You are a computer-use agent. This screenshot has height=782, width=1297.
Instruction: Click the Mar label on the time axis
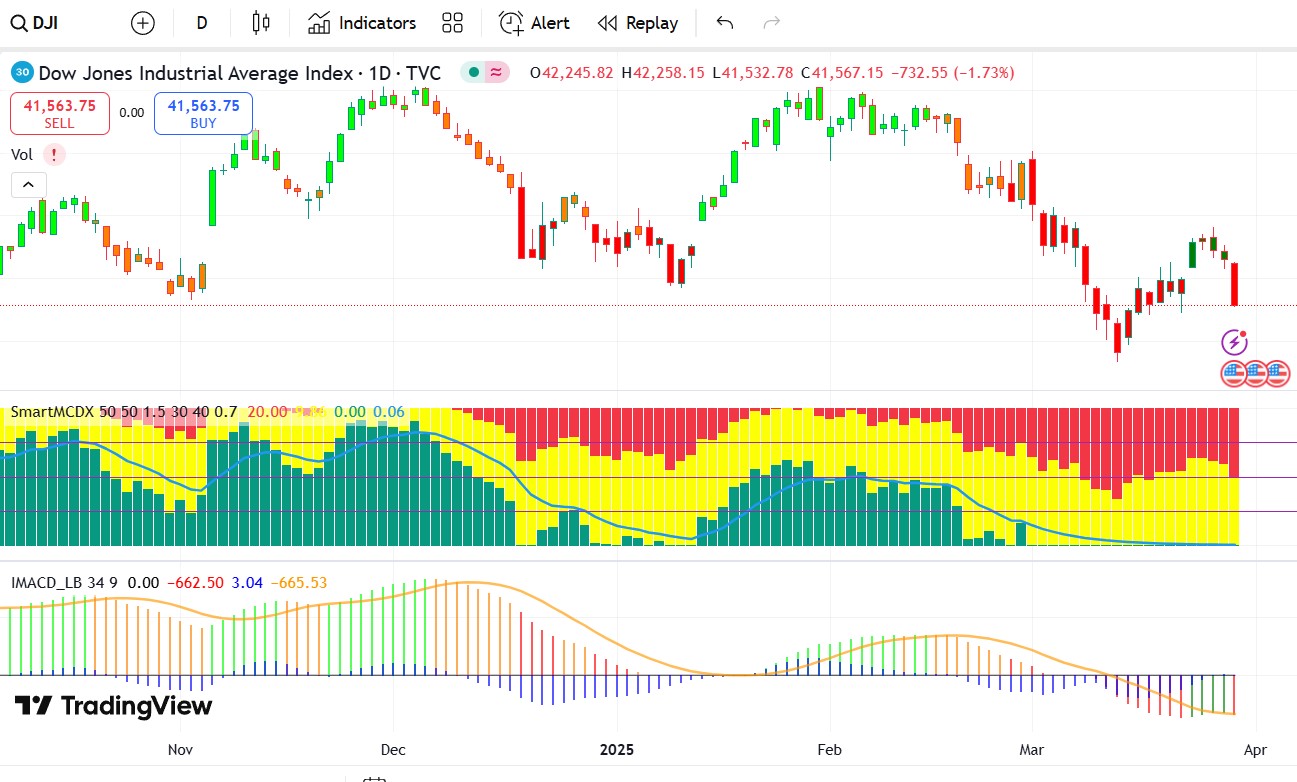(1031, 749)
